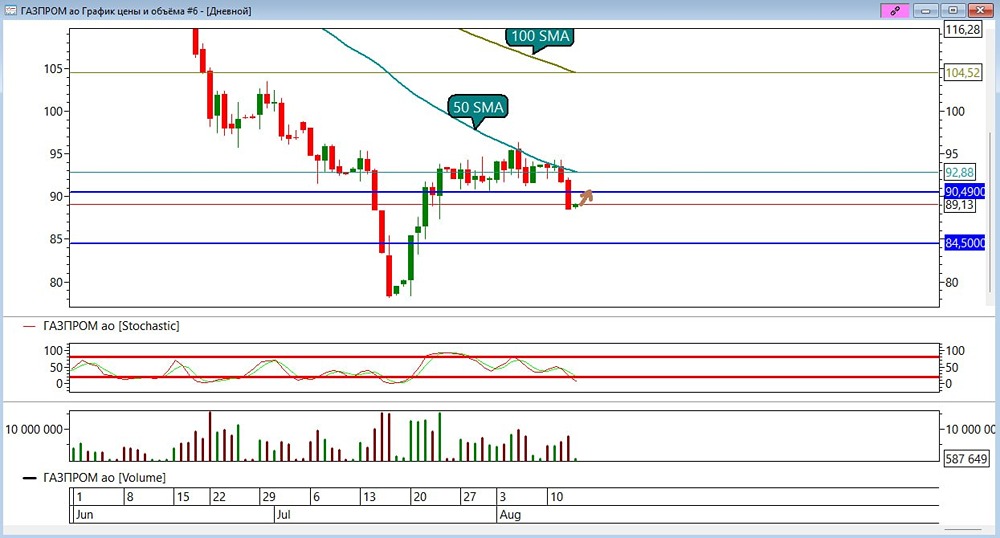Click the 95 value on right price axis
This screenshot has height=538, width=1000.
952,154
